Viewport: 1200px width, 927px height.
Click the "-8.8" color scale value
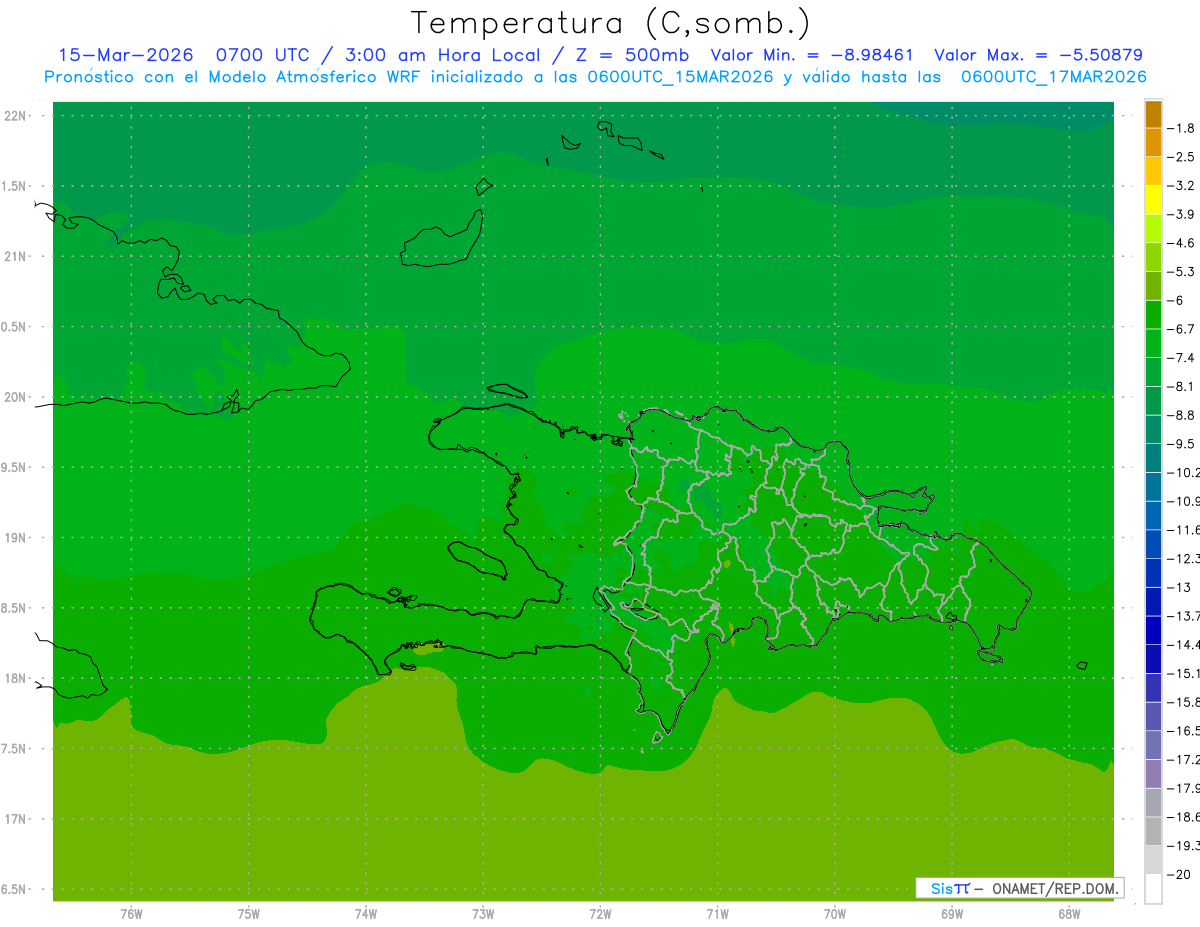tap(1182, 415)
